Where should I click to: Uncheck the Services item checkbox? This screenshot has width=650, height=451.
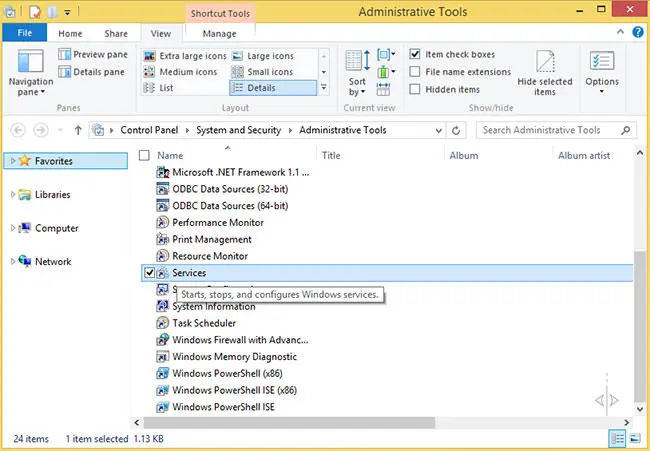[149, 273]
